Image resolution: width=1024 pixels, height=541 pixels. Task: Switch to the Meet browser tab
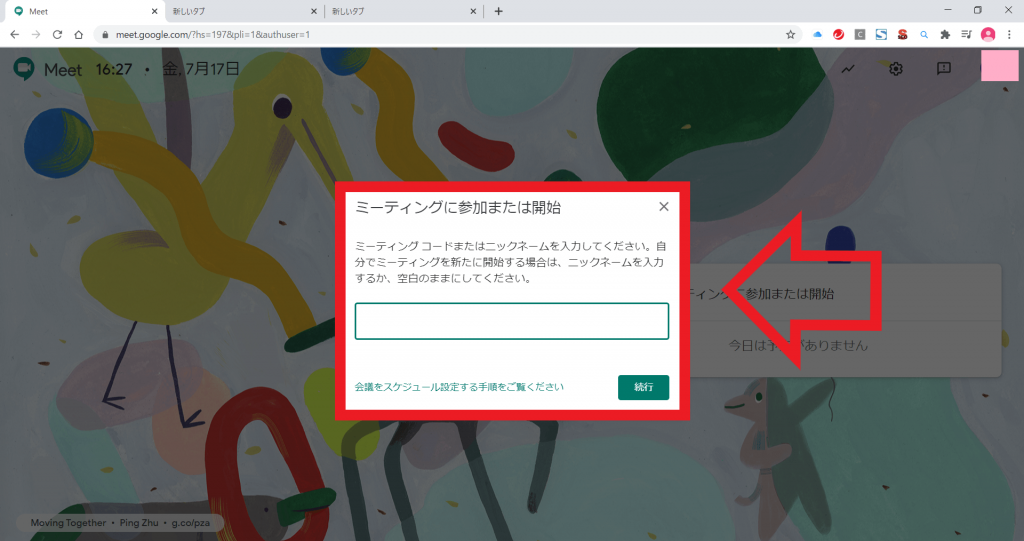click(82, 12)
